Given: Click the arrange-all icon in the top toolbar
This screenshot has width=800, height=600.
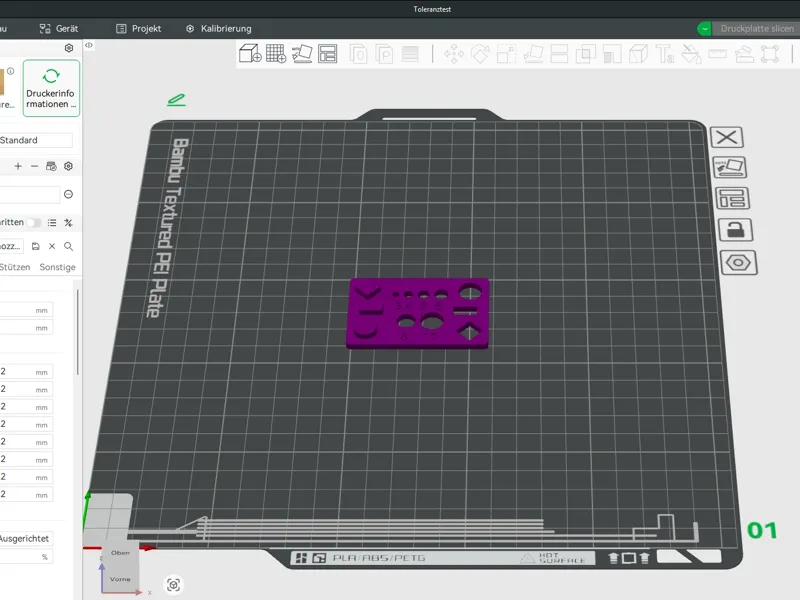Looking at the screenshot, I should tap(328, 54).
